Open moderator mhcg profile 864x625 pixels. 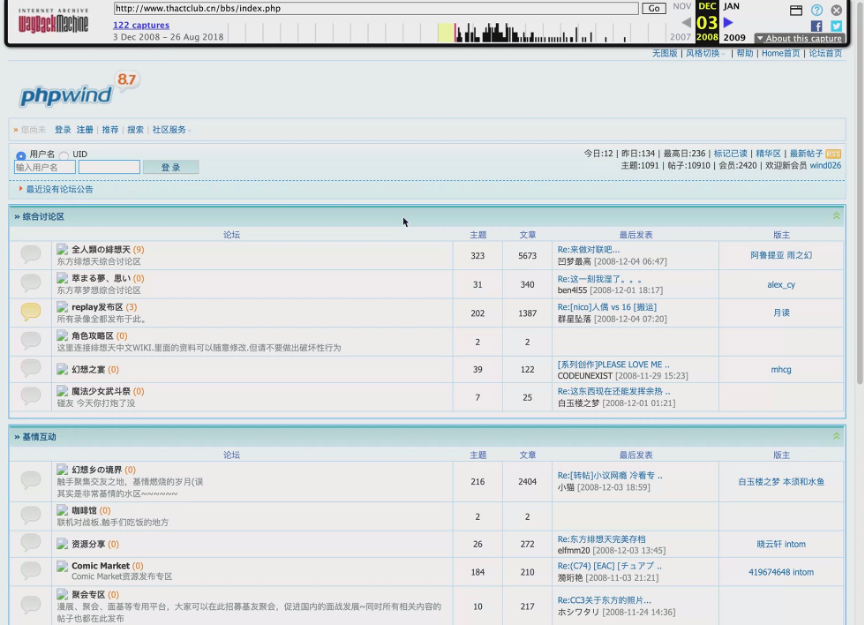click(x=781, y=369)
